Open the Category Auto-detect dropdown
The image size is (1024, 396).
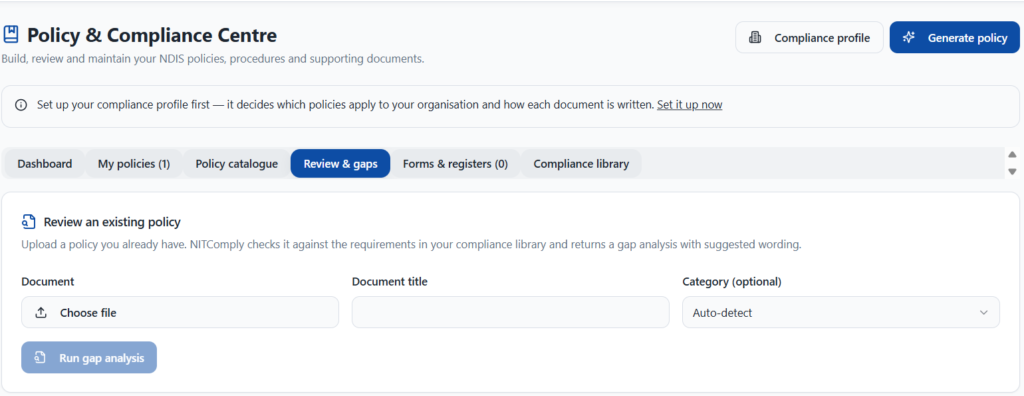[841, 312]
